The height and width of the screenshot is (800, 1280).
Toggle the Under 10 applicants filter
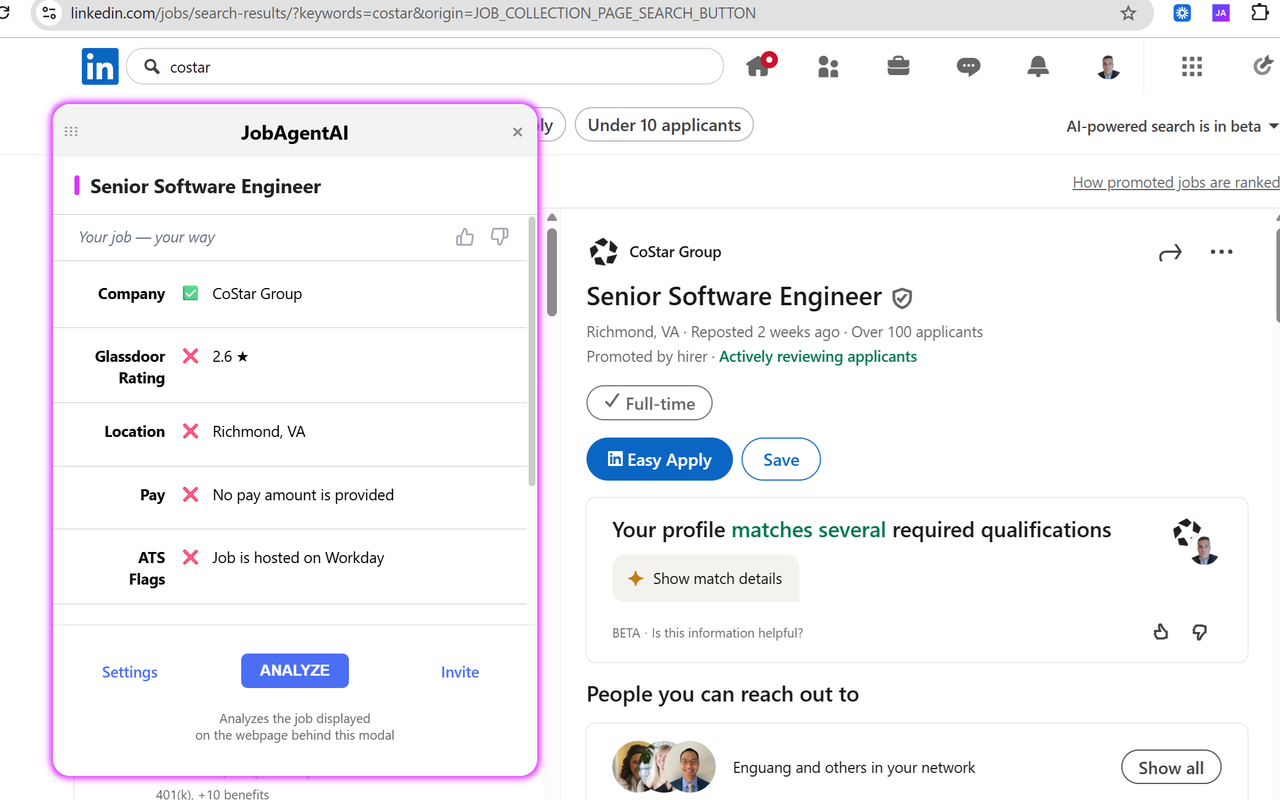(664, 125)
